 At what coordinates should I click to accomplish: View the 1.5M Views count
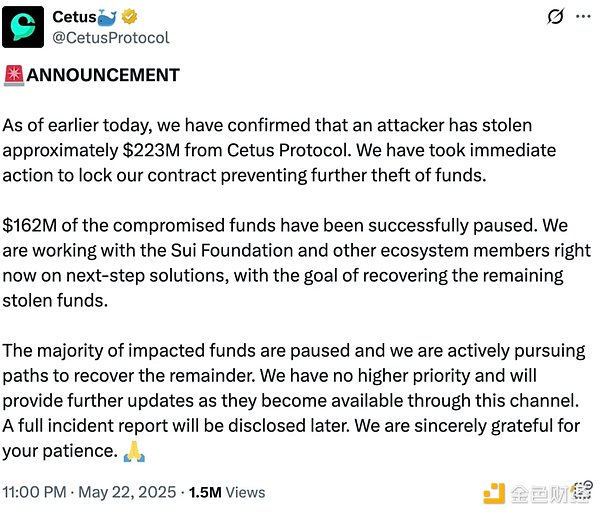232,492
